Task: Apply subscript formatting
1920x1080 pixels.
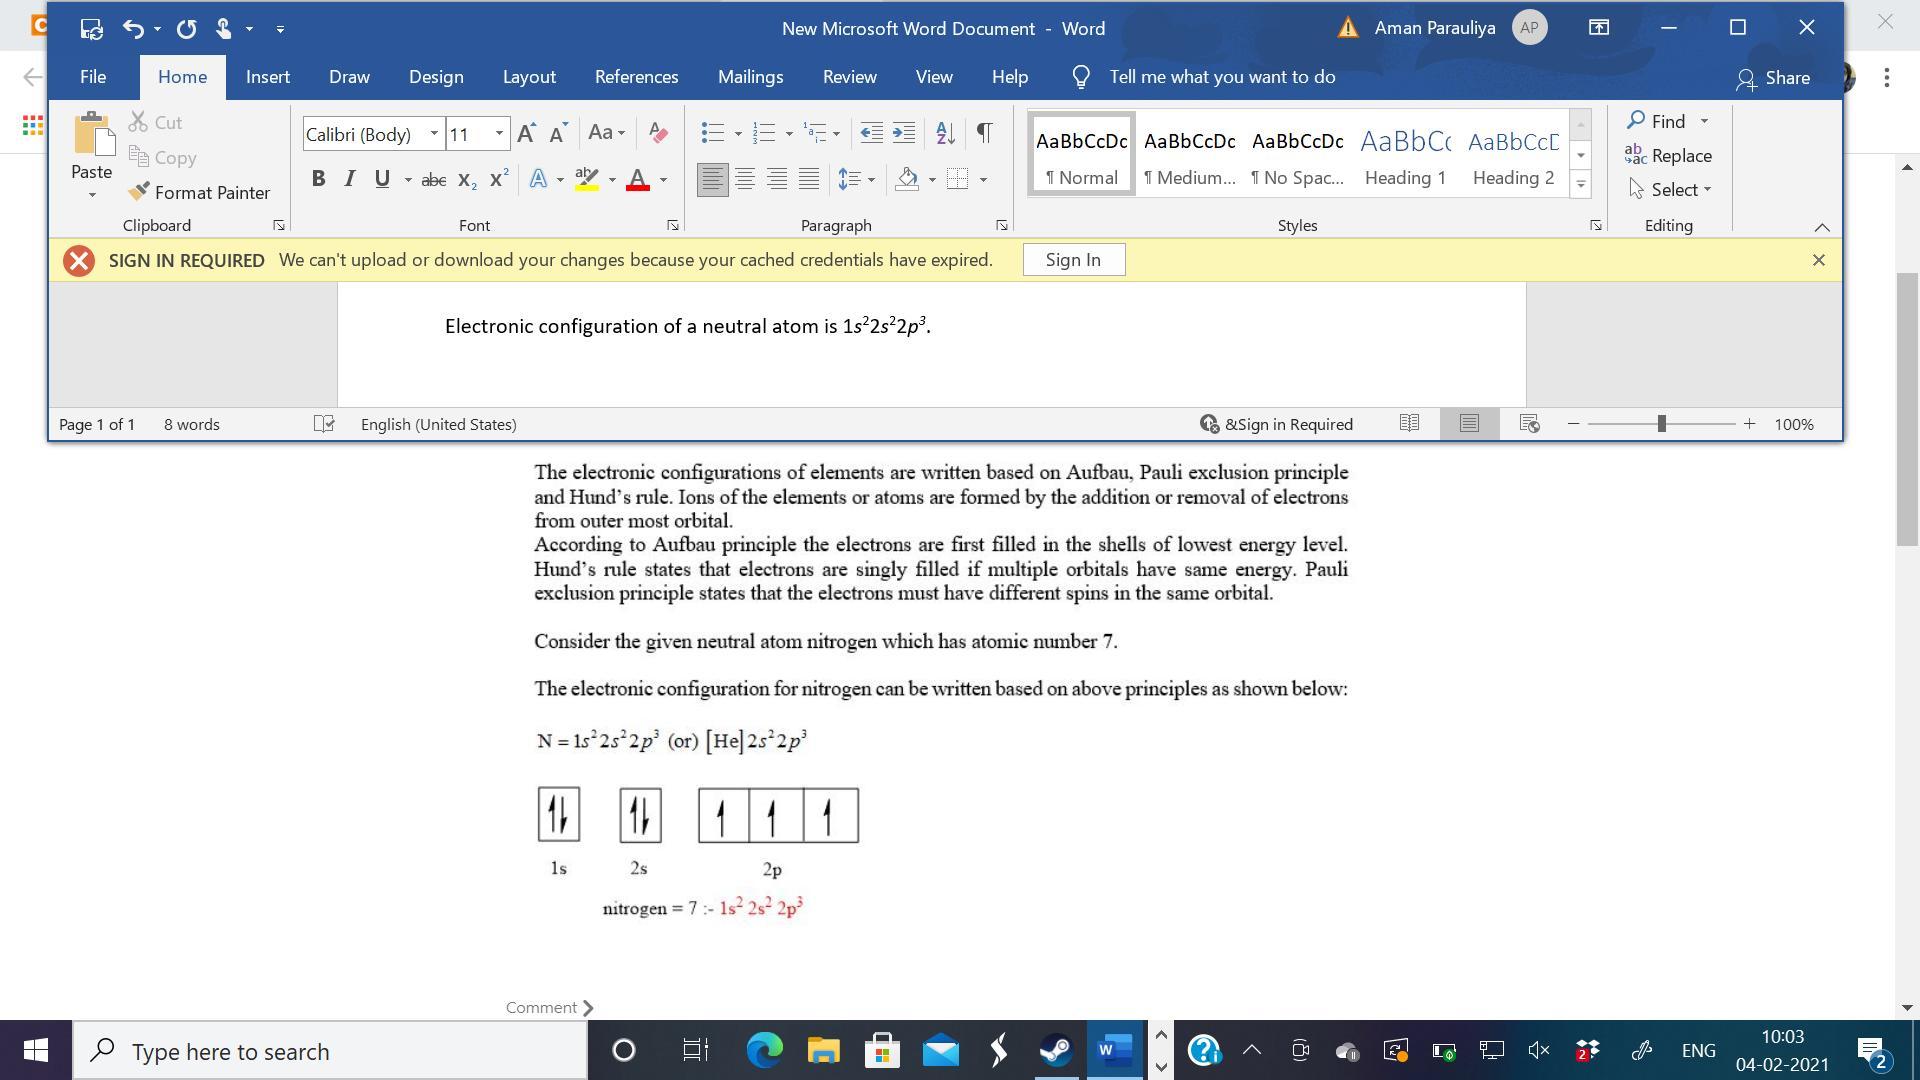Action: coord(466,180)
